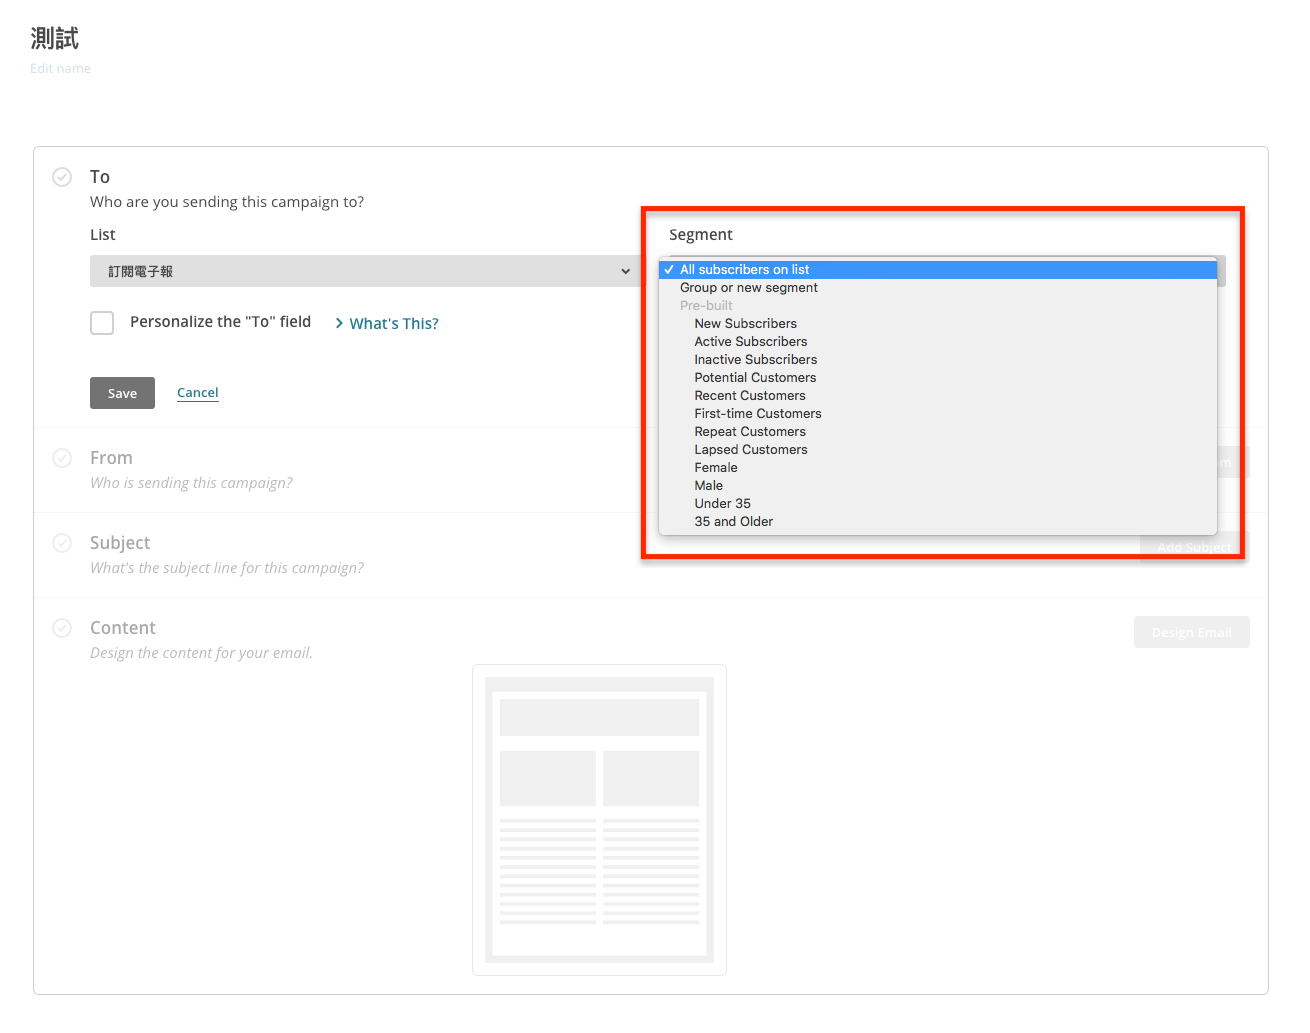Click the Cancel link

click(x=198, y=393)
